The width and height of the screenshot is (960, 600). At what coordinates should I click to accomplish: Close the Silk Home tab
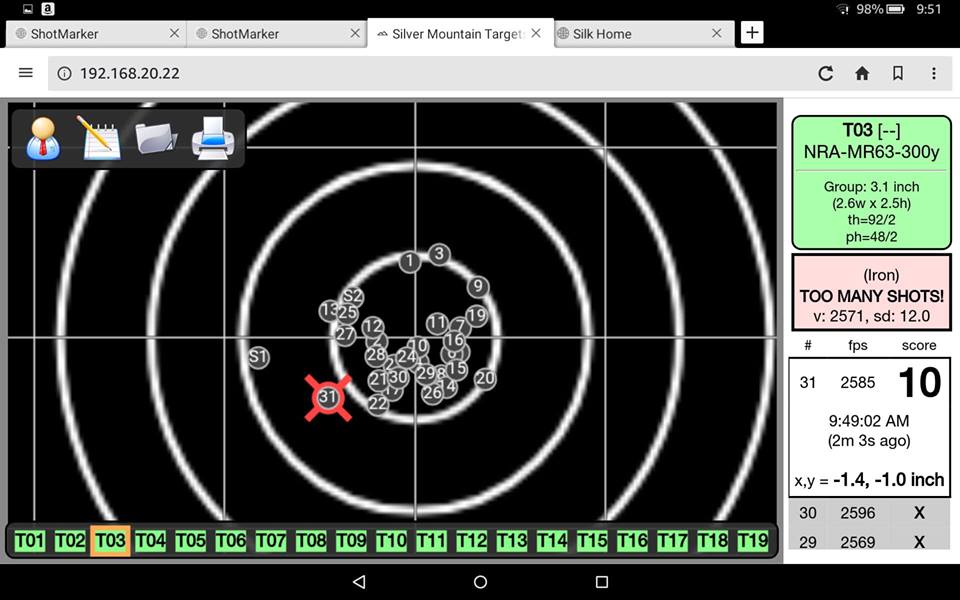(717, 33)
